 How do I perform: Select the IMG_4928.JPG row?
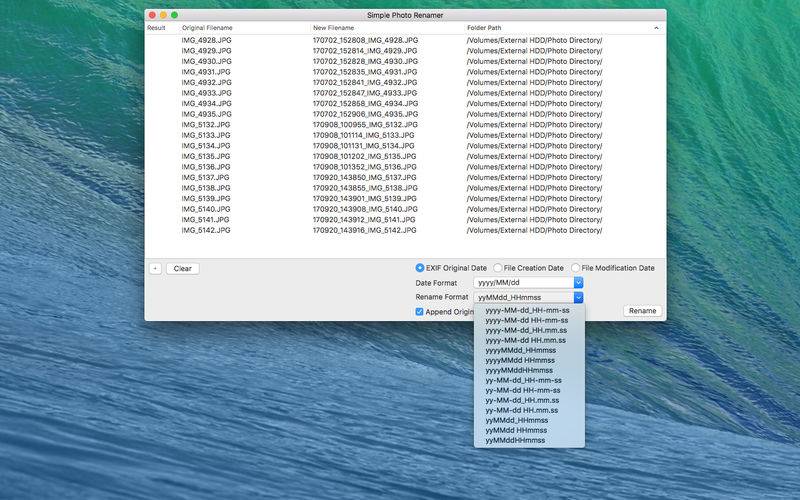[405, 40]
